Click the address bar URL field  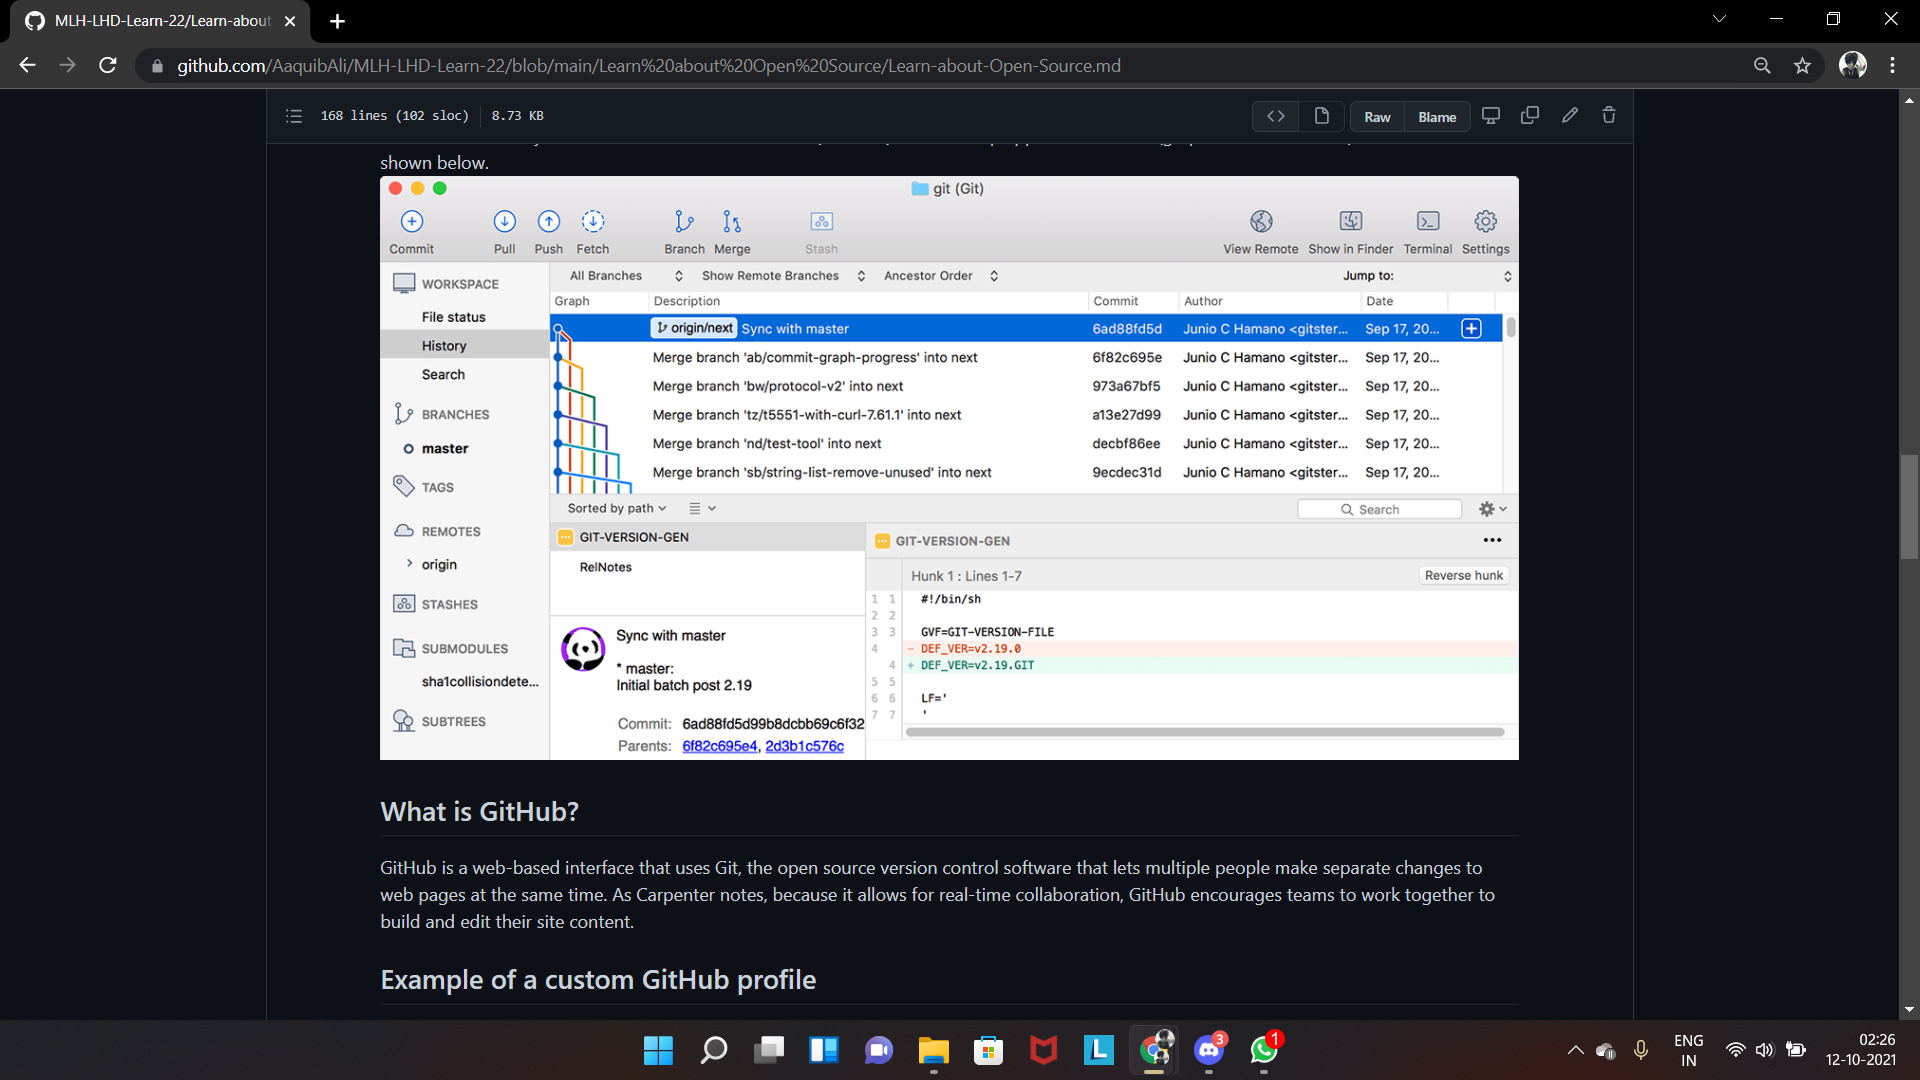pos(648,66)
